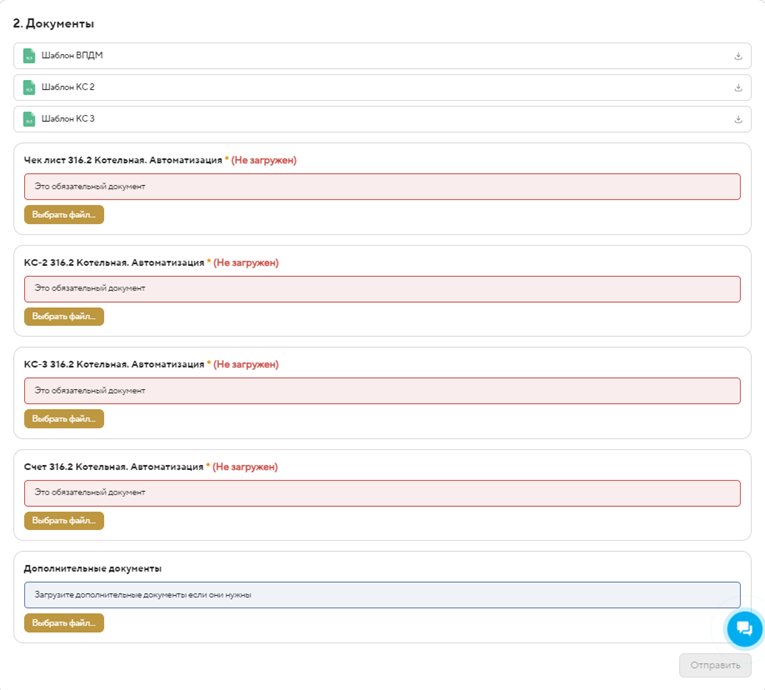Open the Шаблон КС 2 template link
Screen dimensions: 765x690
68,88
